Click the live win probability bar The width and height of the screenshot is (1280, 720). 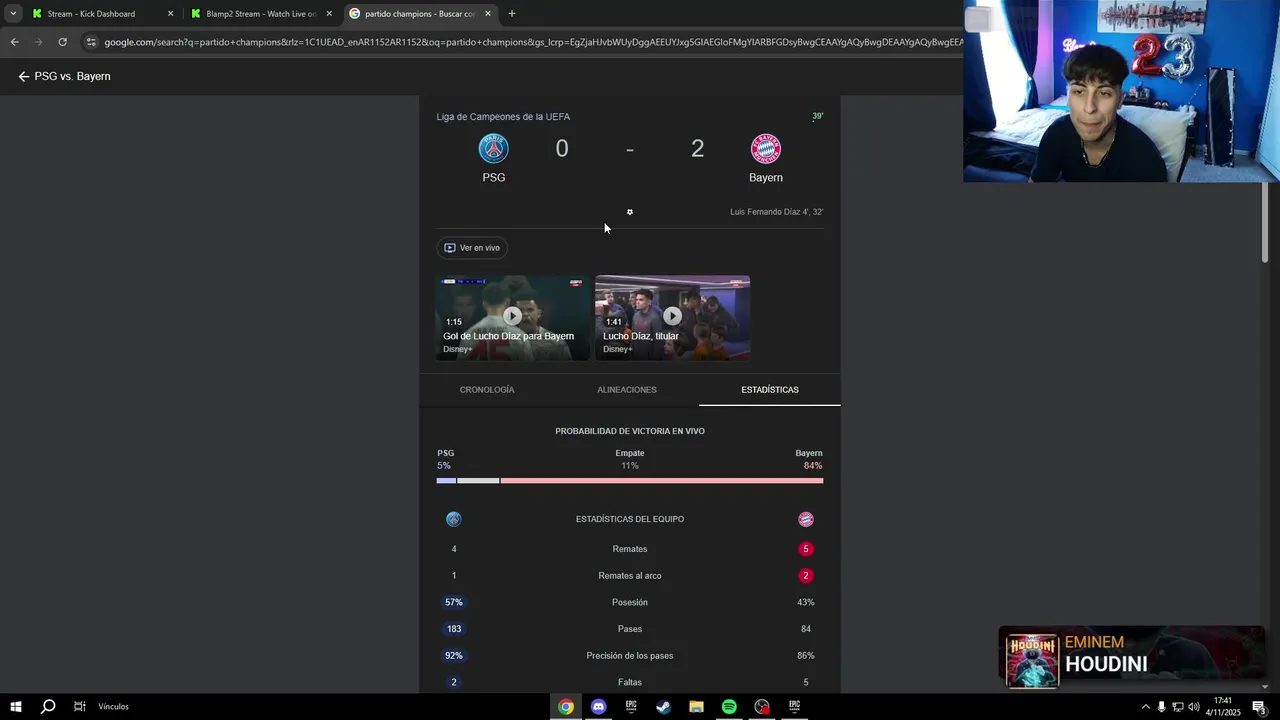pos(630,481)
